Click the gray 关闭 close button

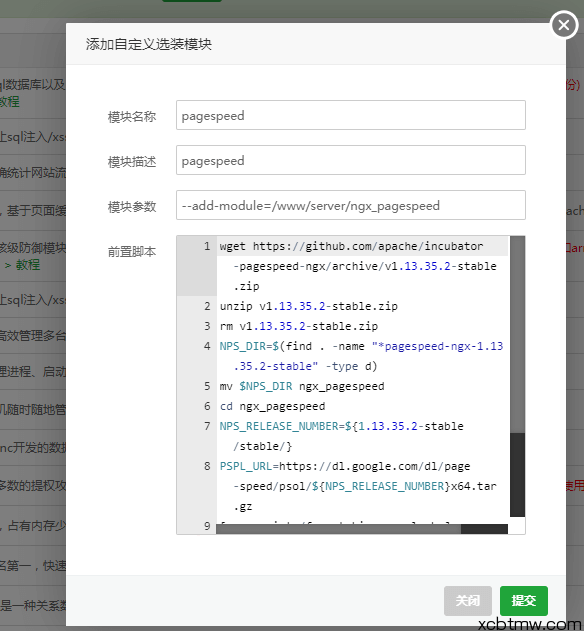pos(468,601)
